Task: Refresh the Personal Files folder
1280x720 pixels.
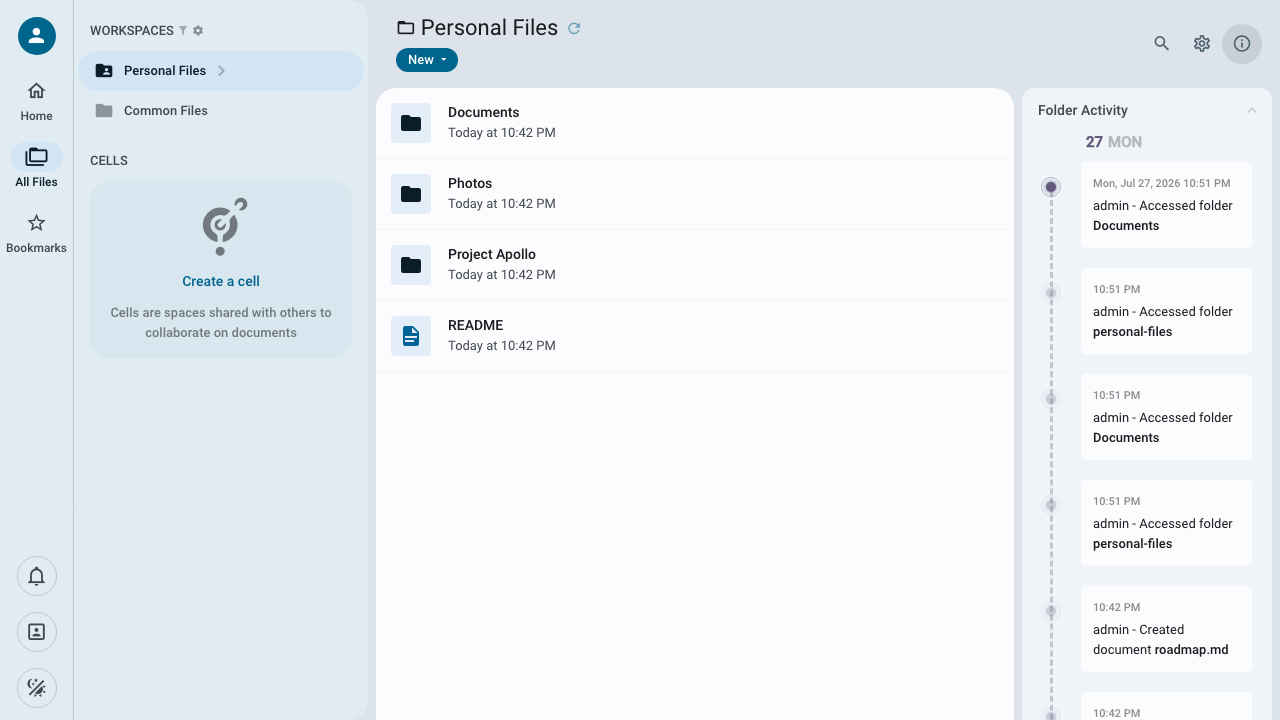Action: point(574,28)
